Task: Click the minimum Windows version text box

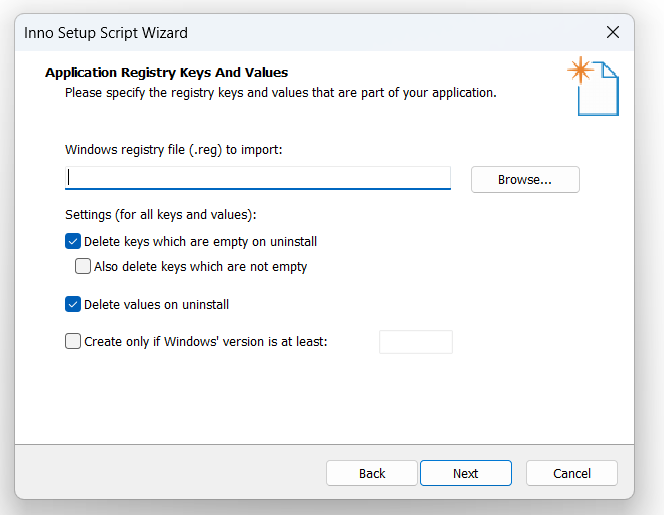Action: (x=416, y=342)
